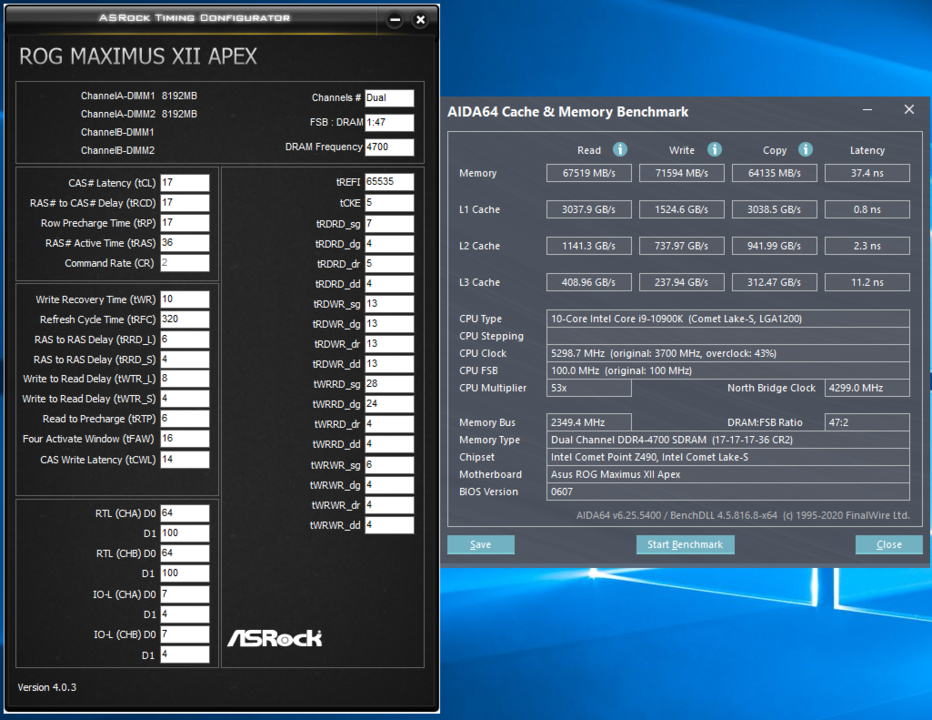
Task: Click the Memory Read result 67519 MB/s
Action: 589,173
